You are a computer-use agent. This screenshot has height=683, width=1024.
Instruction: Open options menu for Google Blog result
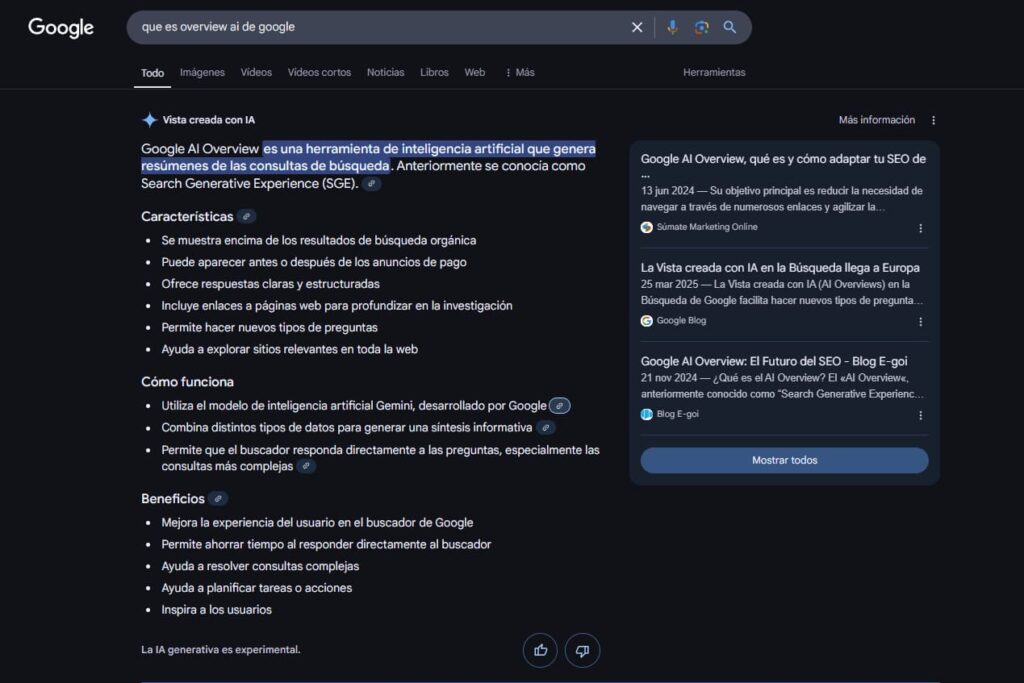pos(921,322)
